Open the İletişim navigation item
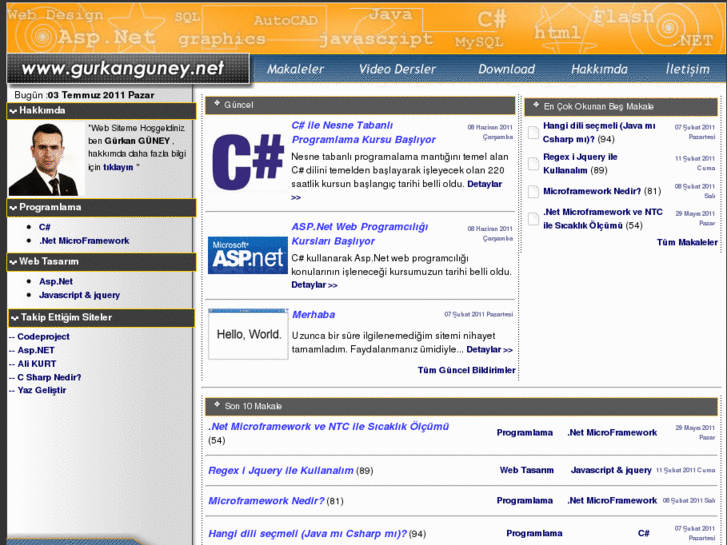This screenshot has width=727, height=545. pyautogui.click(x=688, y=69)
